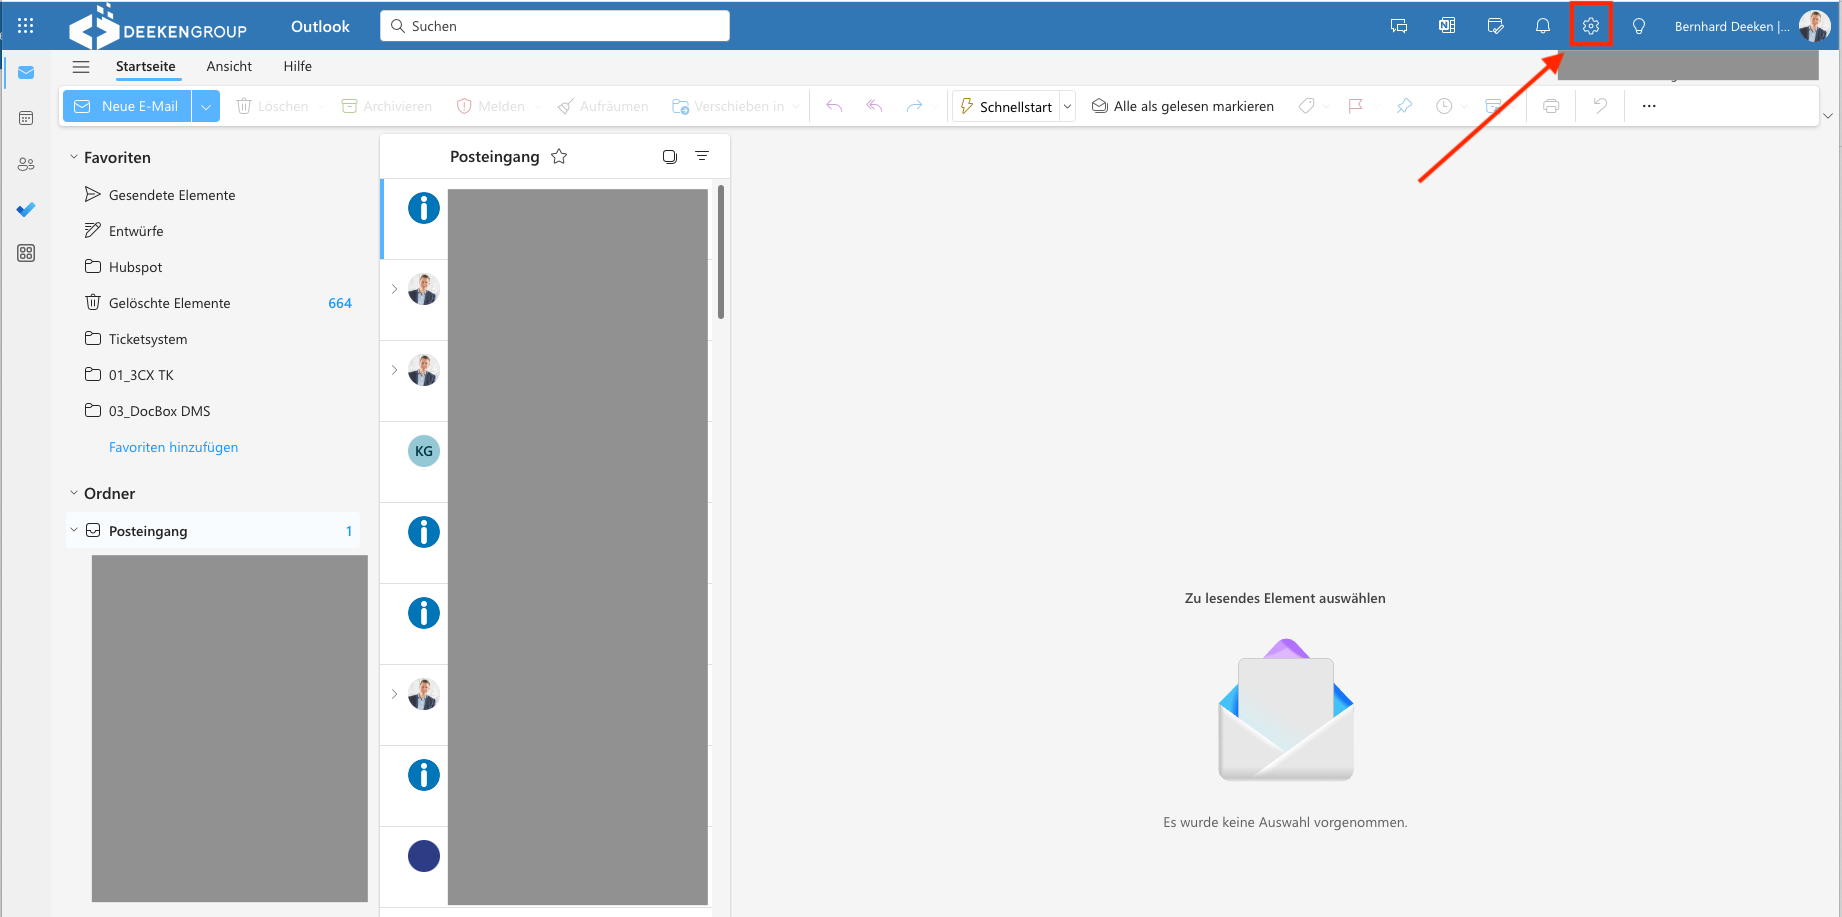Click Alle als gelesen markieren
This screenshot has height=917, width=1842.
[x=1183, y=106]
